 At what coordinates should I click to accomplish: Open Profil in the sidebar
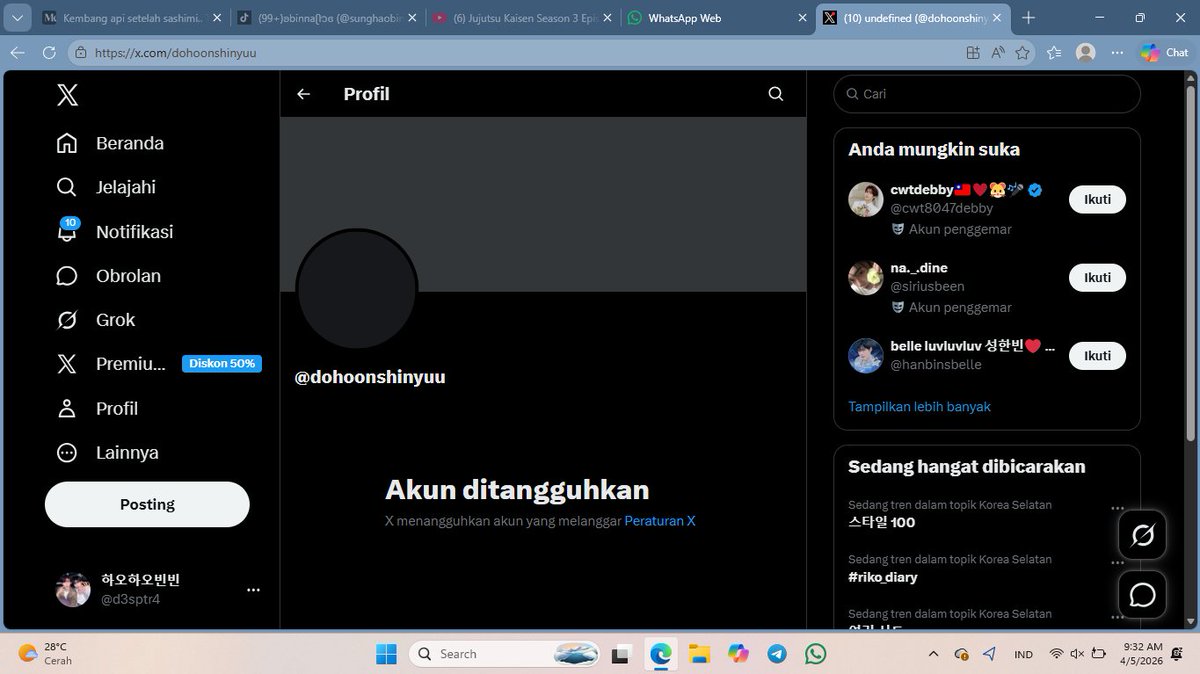click(x=97, y=408)
